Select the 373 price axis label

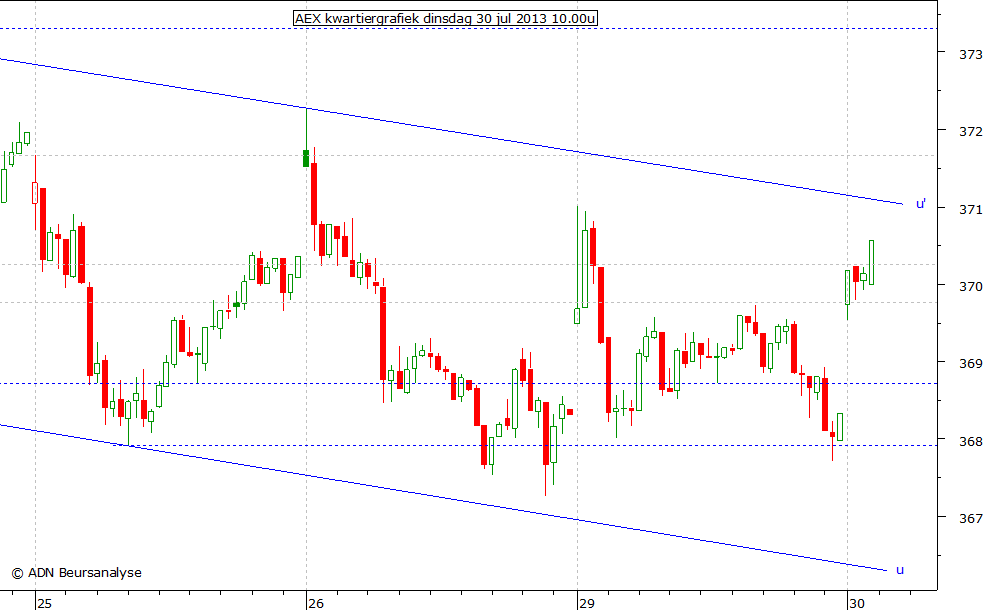coord(970,55)
